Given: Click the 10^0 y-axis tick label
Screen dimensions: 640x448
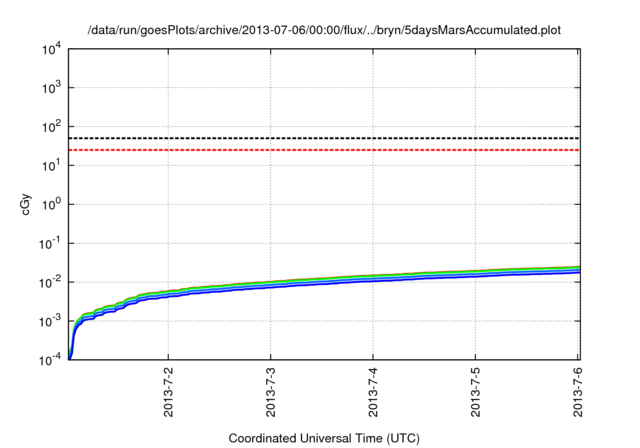Looking at the screenshot, I should coord(51,204).
